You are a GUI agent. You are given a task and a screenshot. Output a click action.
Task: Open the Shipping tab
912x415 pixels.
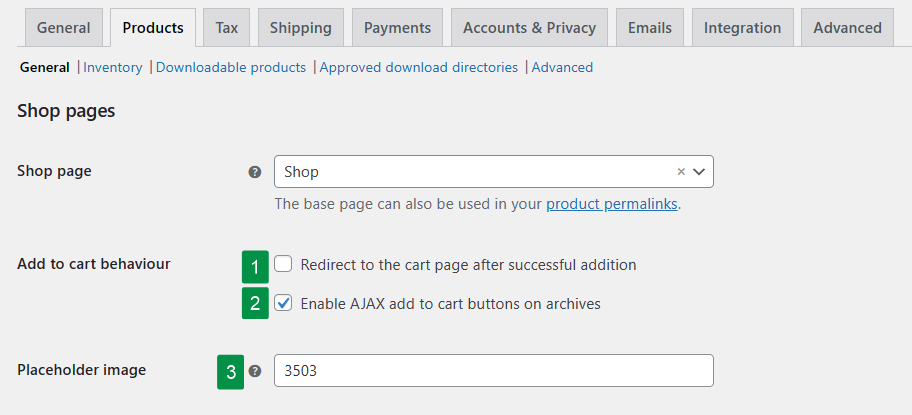pos(301,27)
